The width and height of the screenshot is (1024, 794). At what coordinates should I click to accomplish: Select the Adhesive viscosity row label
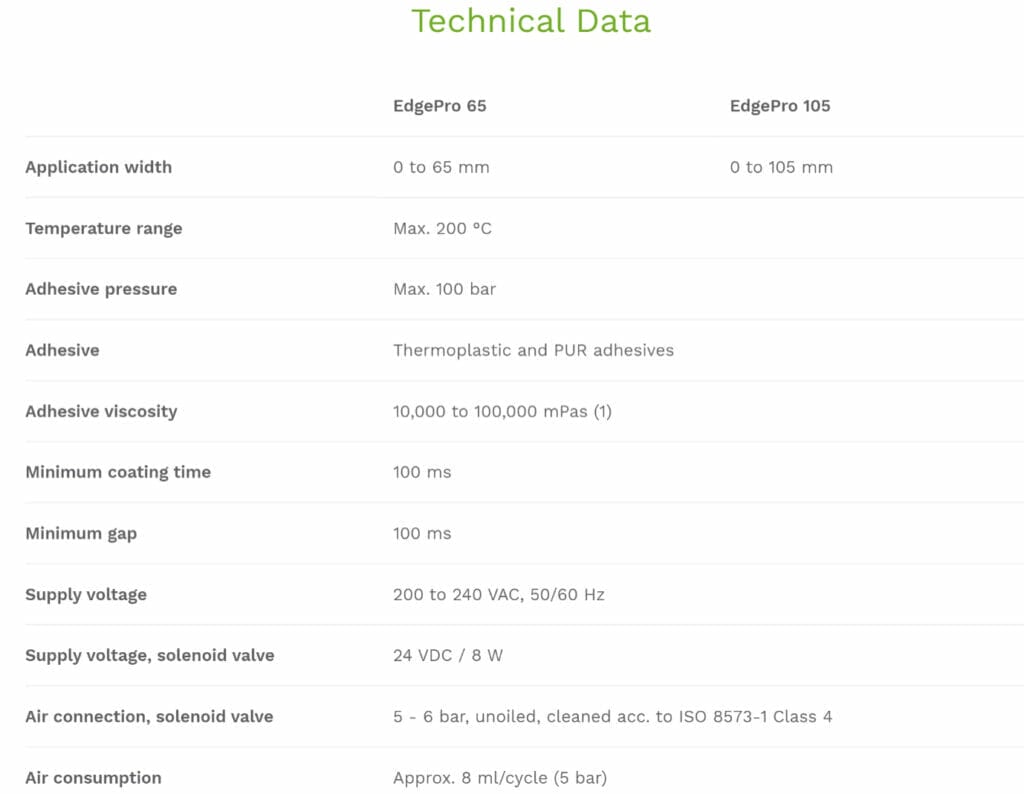click(x=101, y=411)
